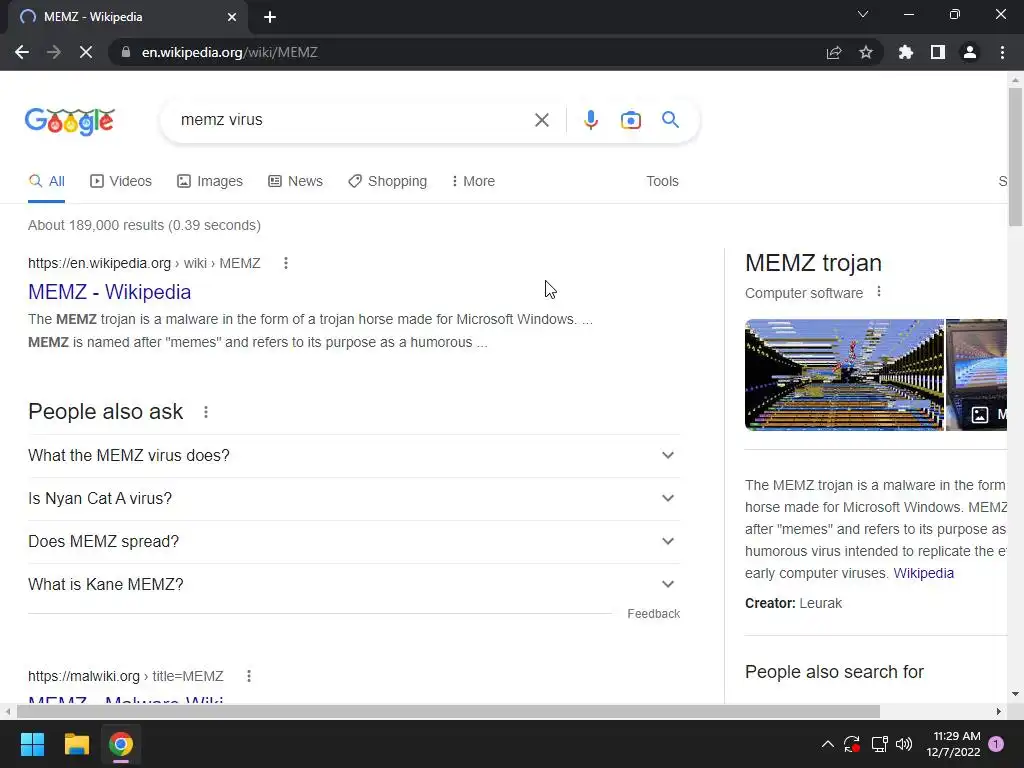Clear the search box text
Screen dimensions: 1024x768
click(541, 120)
